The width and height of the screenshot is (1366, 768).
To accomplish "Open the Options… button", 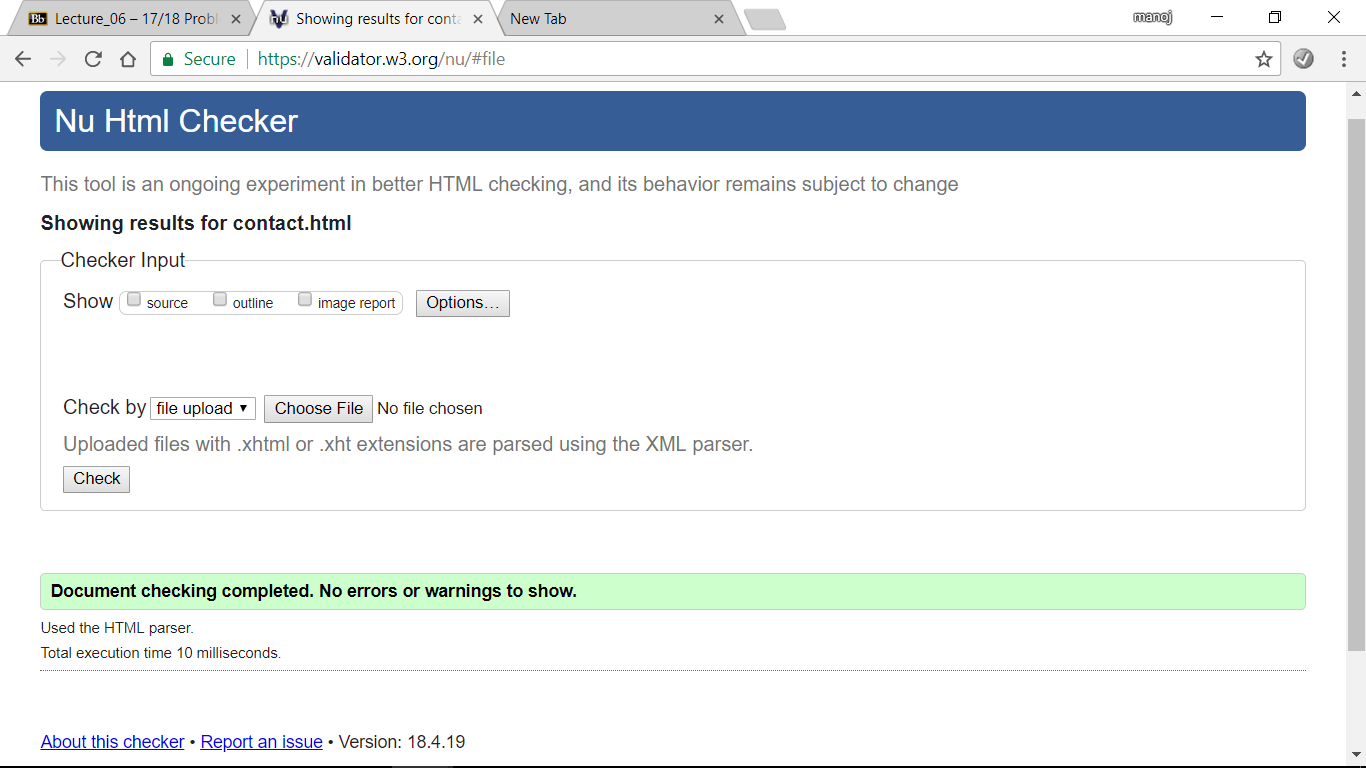I will click(x=463, y=303).
